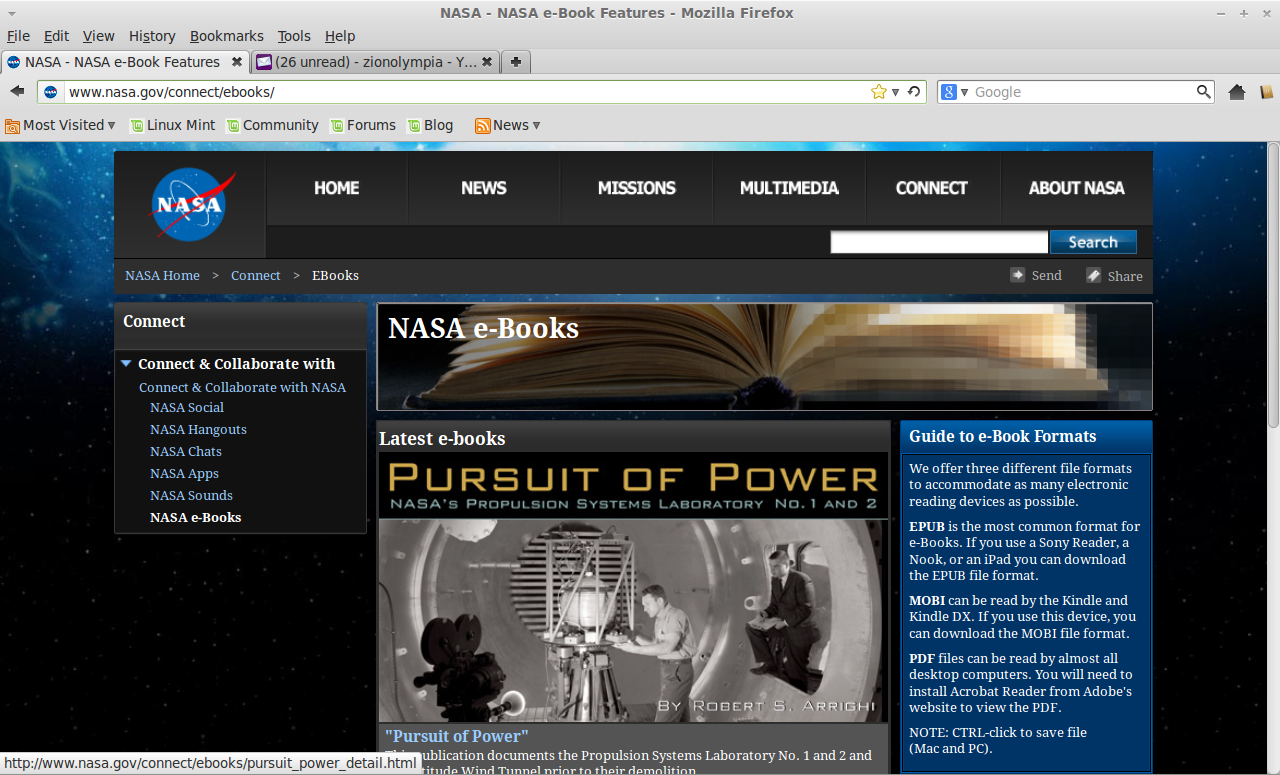This screenshot has width=1280, height=775.
Task: Open the NASA Hangouts sidebar link
Action: tap(198, 429)
